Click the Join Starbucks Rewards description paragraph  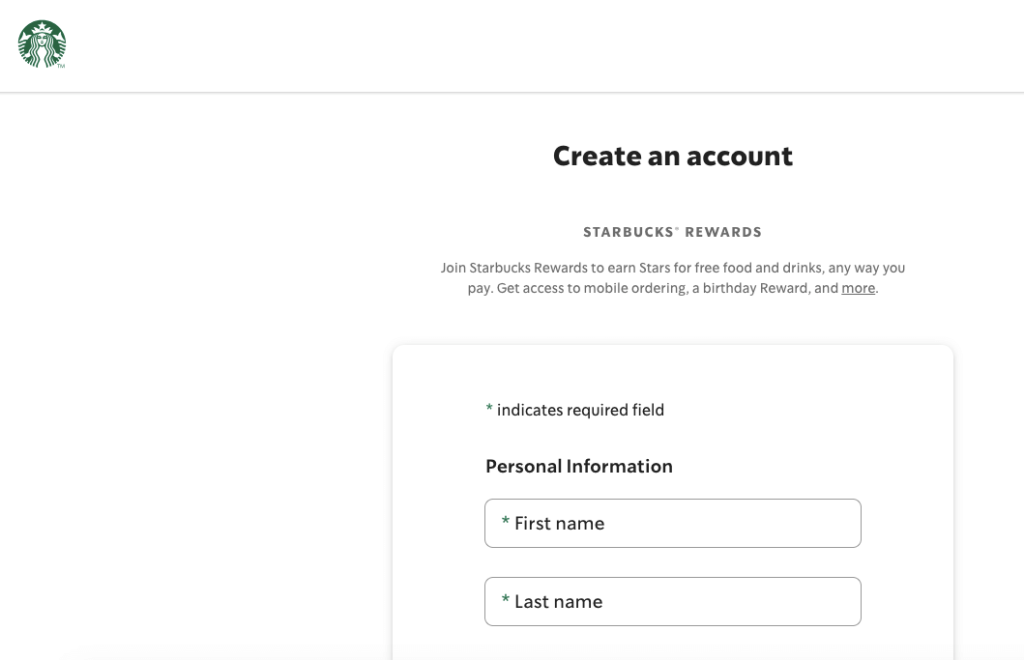click(x=672, y=277)
